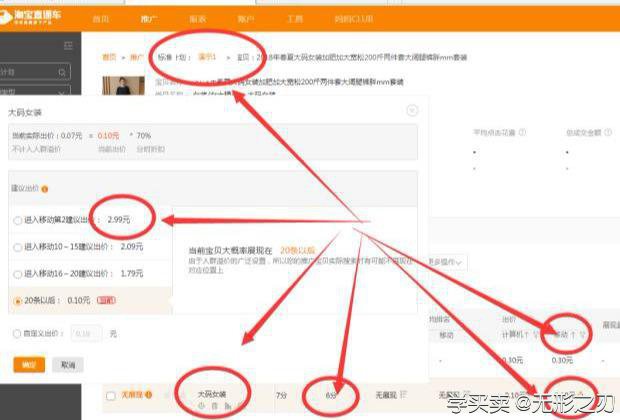Click the 首页 breadcrumb link
620x420 pixels.
(109, 57)
